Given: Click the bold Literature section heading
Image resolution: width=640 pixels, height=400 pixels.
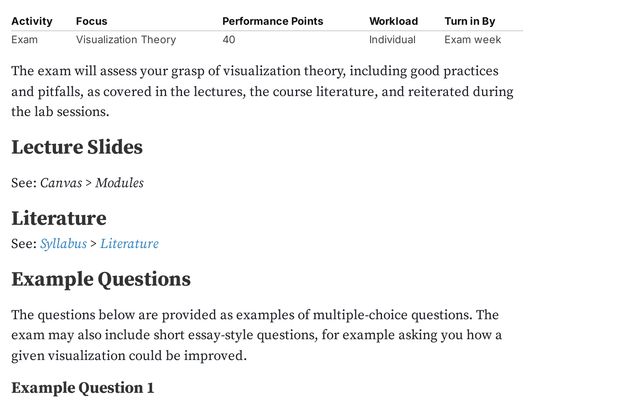Looking at the screenshot, I should pos(58,218).
